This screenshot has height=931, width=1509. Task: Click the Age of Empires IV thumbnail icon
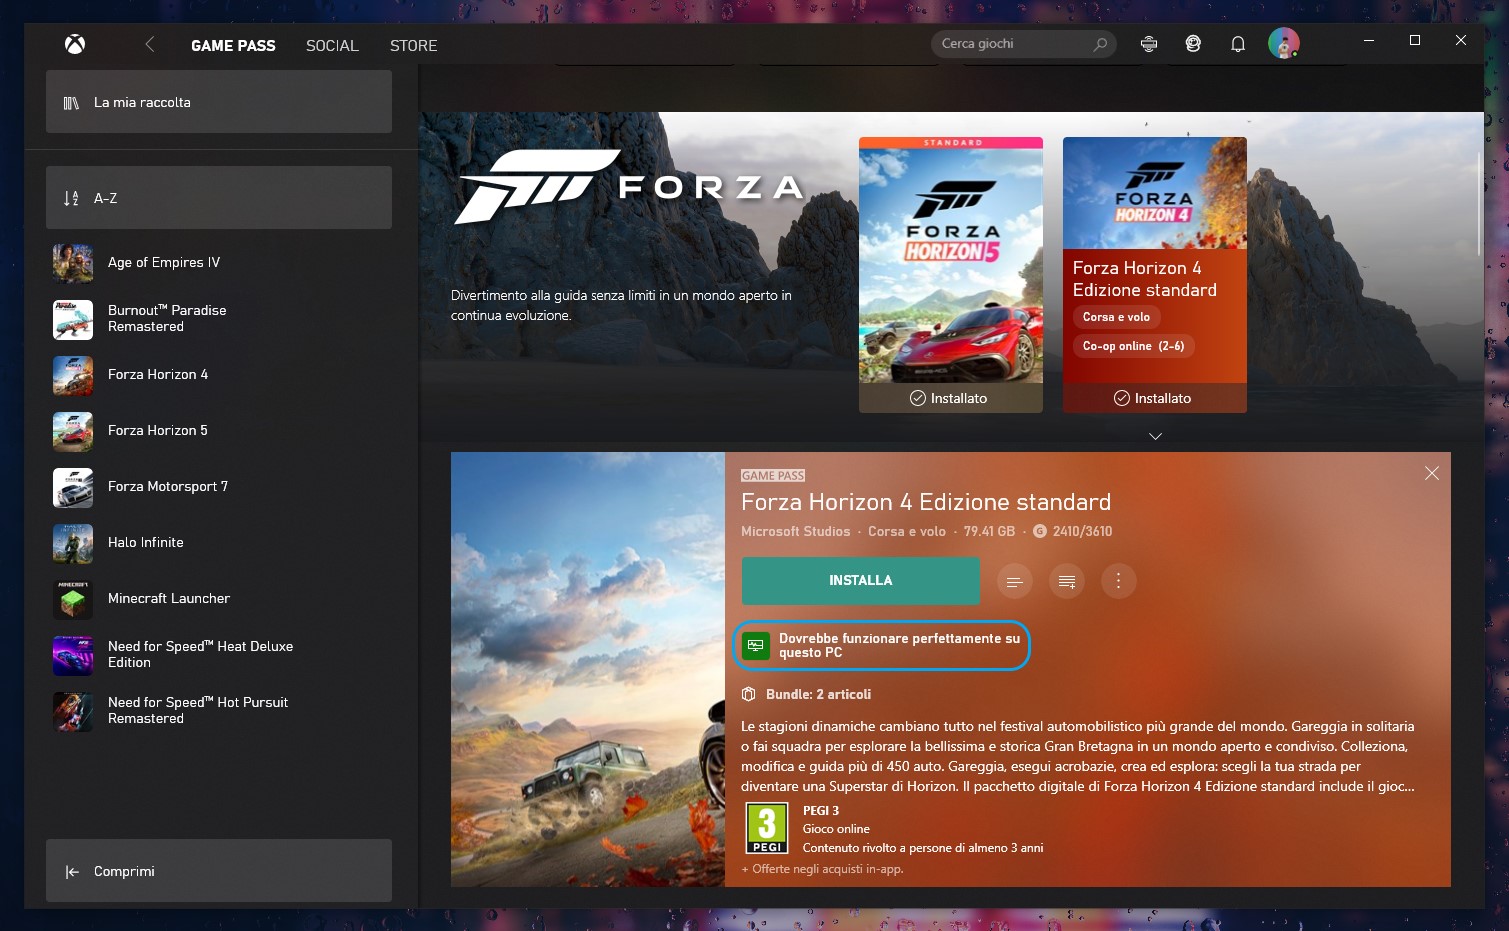point(73,264)
